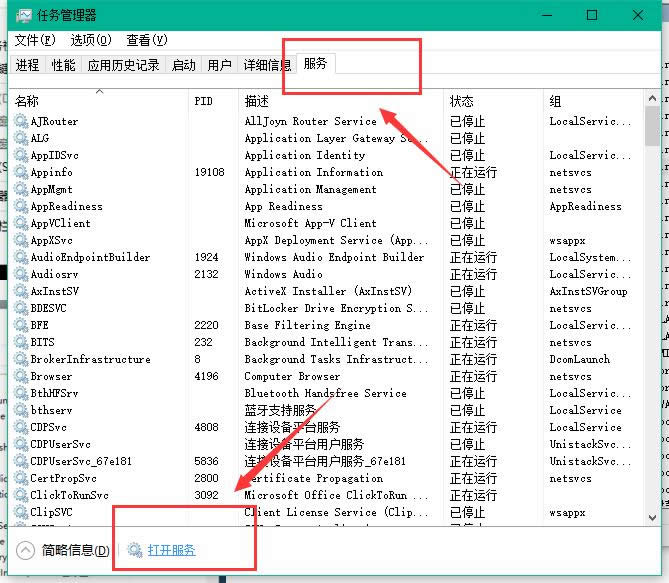Open the 查看(V) menu
669x583 pixels.
tap(147, 40)
